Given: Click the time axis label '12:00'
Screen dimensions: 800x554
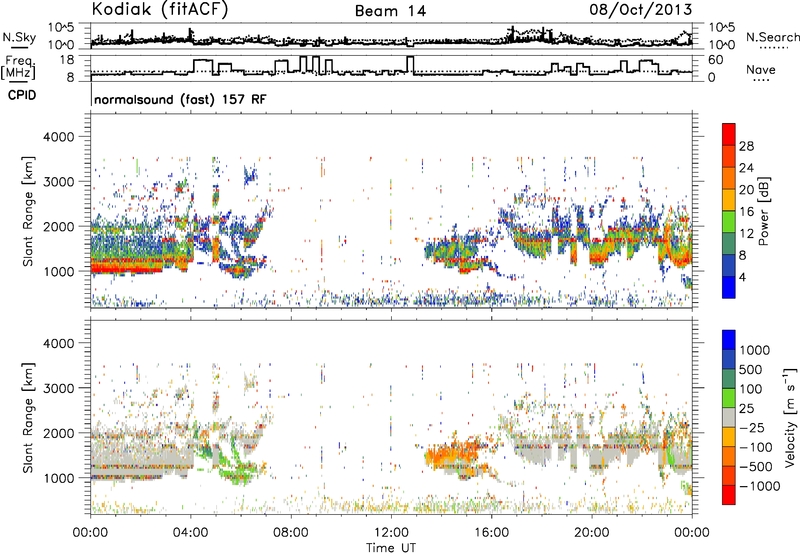Looking at the screenshot, I should (x=391, y=533).
